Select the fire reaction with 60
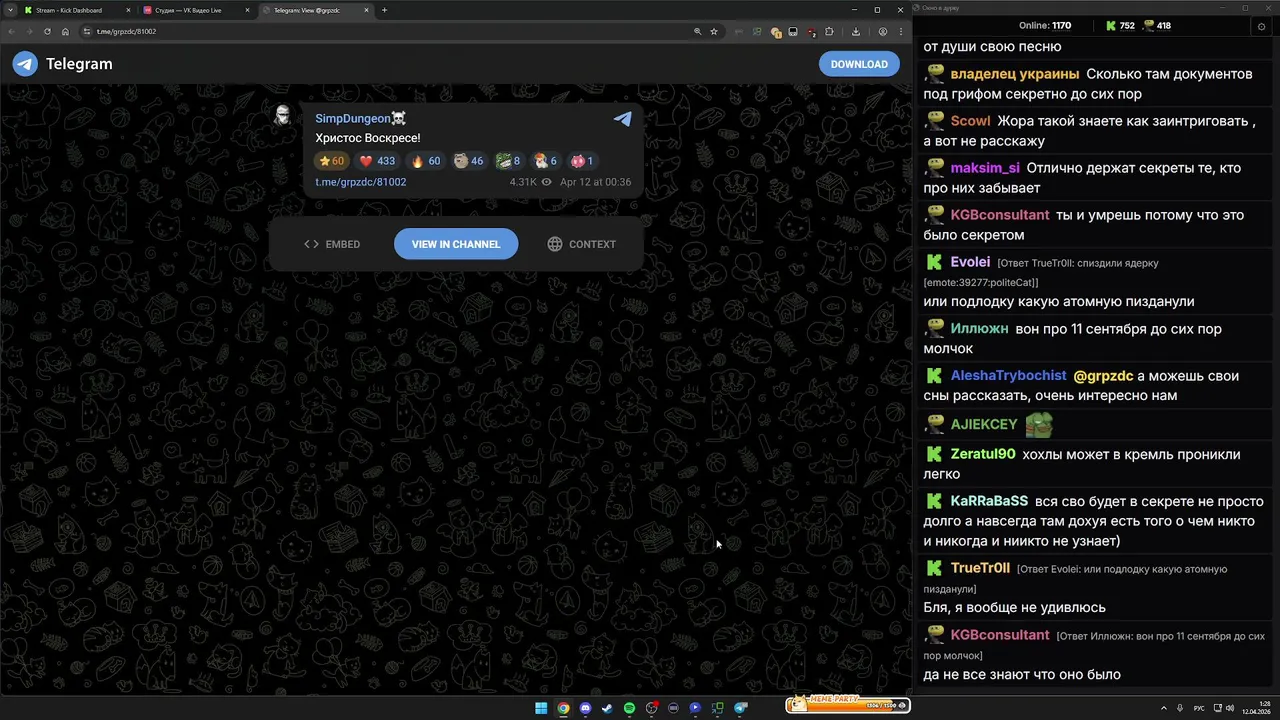This screenshot has height=720, width=1280. [426, 161]
